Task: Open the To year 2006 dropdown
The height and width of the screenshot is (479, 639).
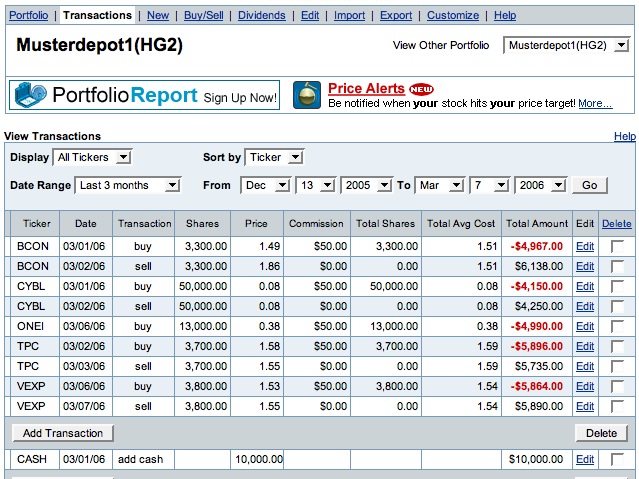Action: pos(541,185)
